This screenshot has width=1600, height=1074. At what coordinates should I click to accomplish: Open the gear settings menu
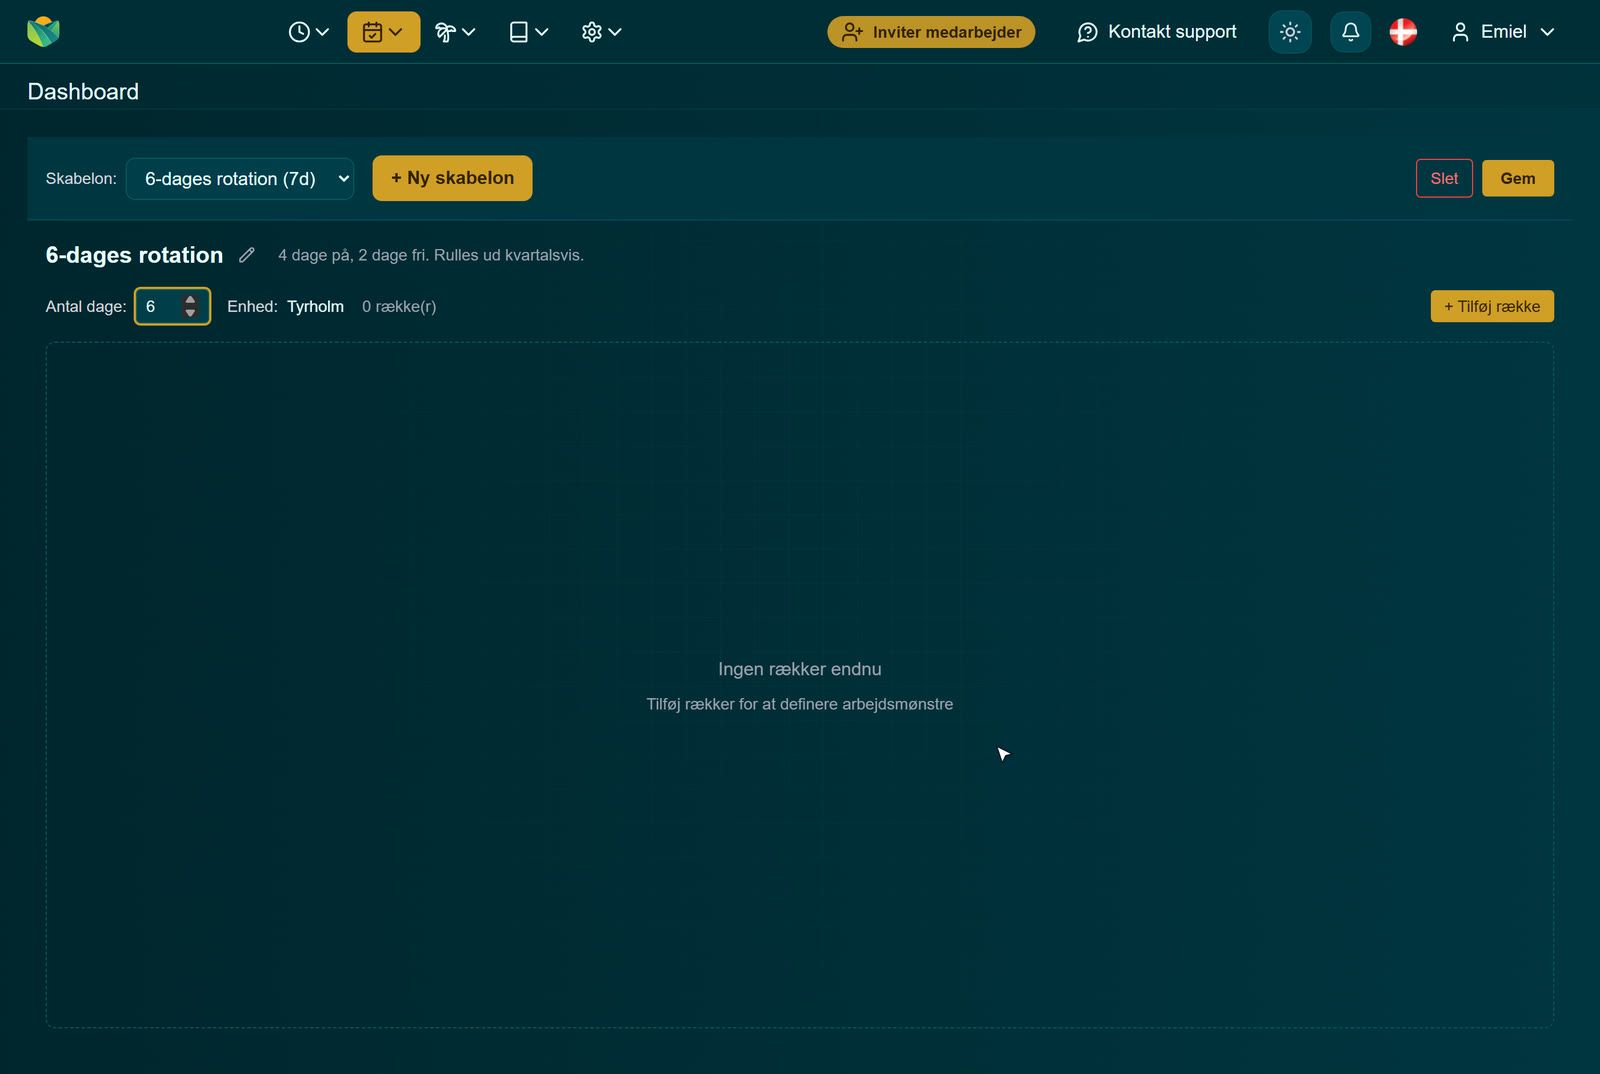pos(601,32)
